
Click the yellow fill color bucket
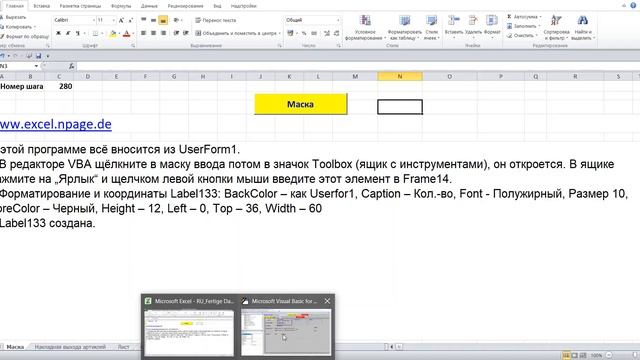[x=113, y=33]
